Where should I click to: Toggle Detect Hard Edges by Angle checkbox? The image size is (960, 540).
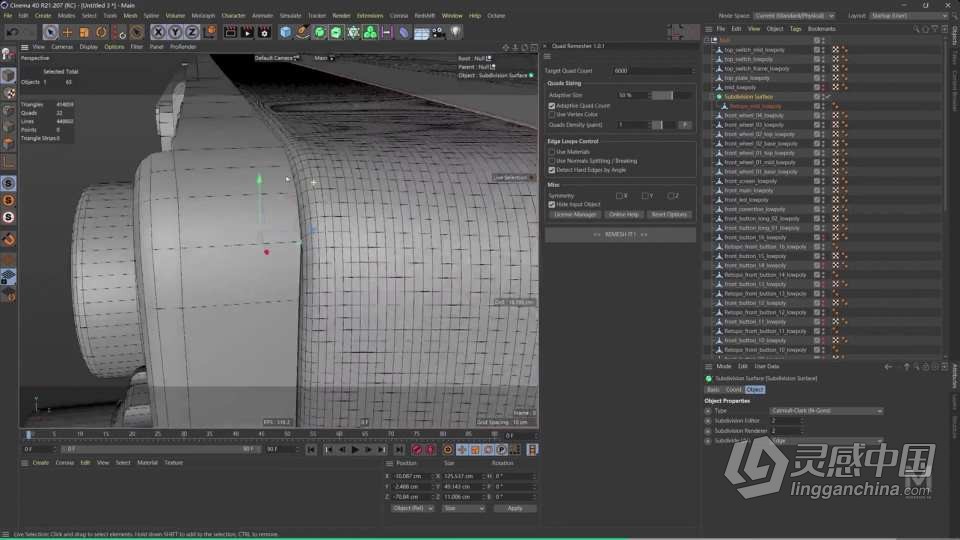tap(552, 170)
